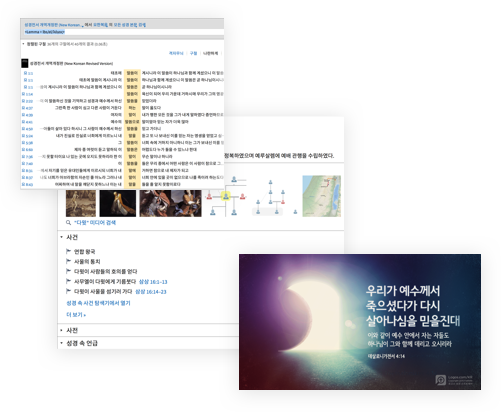Expand the second 사건 section
Screen dimensions: 501x412
point(61,330)
